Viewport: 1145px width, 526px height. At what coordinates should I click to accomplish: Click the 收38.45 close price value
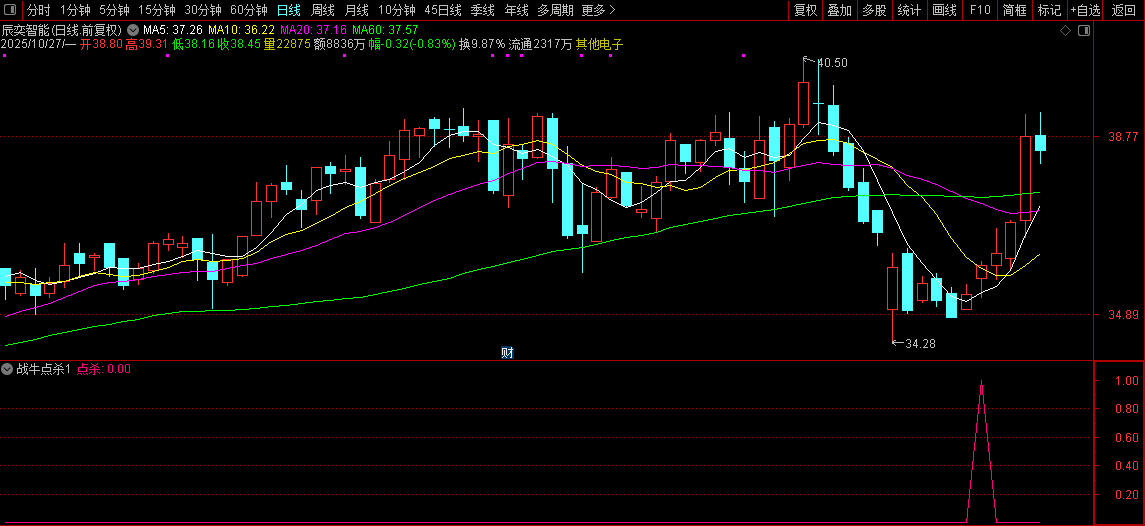pos(240,45)
